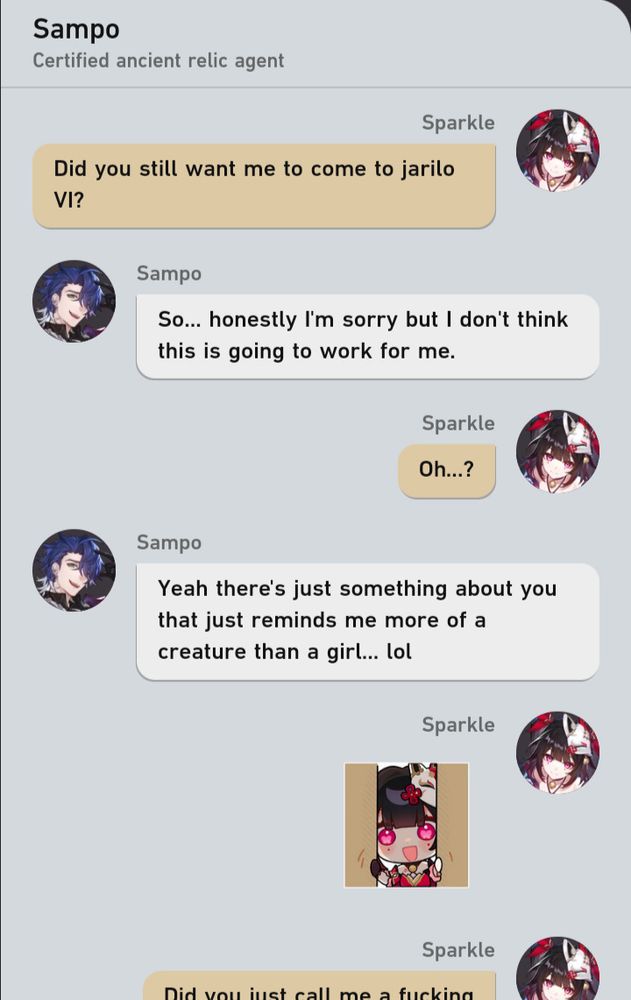Click the Sparkle name label above 'Oh...?'
Screen dimensions: 631x1000
coord(458,423)
